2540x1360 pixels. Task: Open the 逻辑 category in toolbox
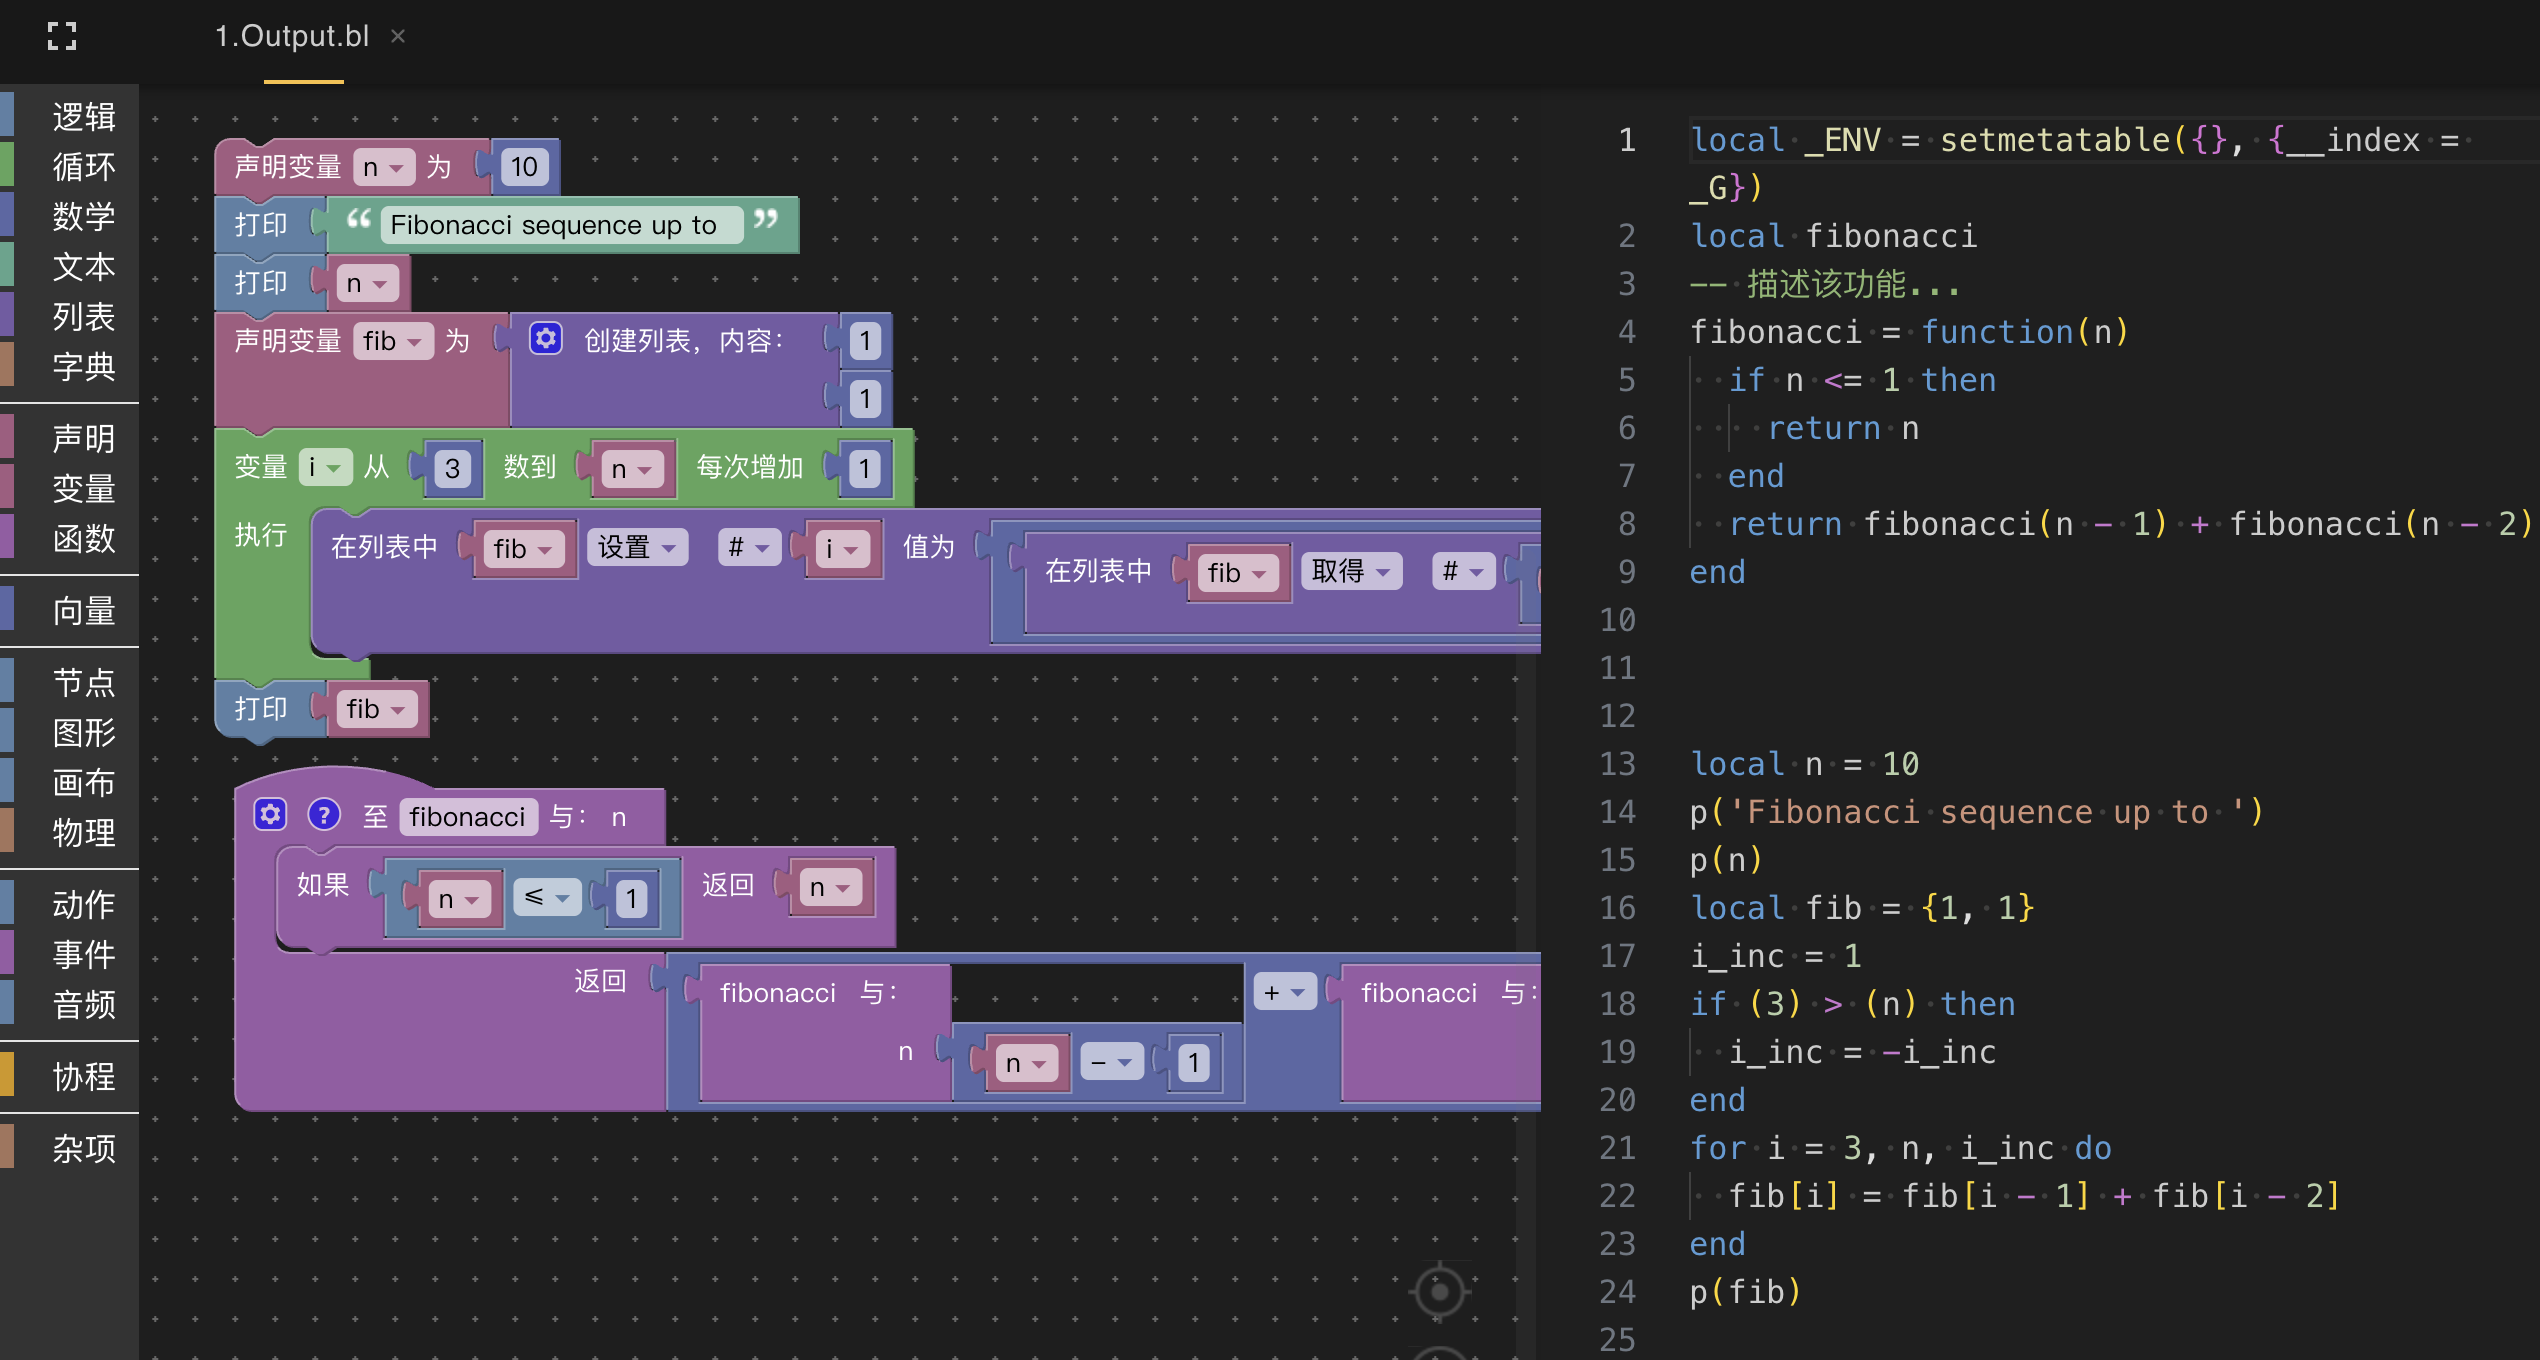tap(83, 117)
